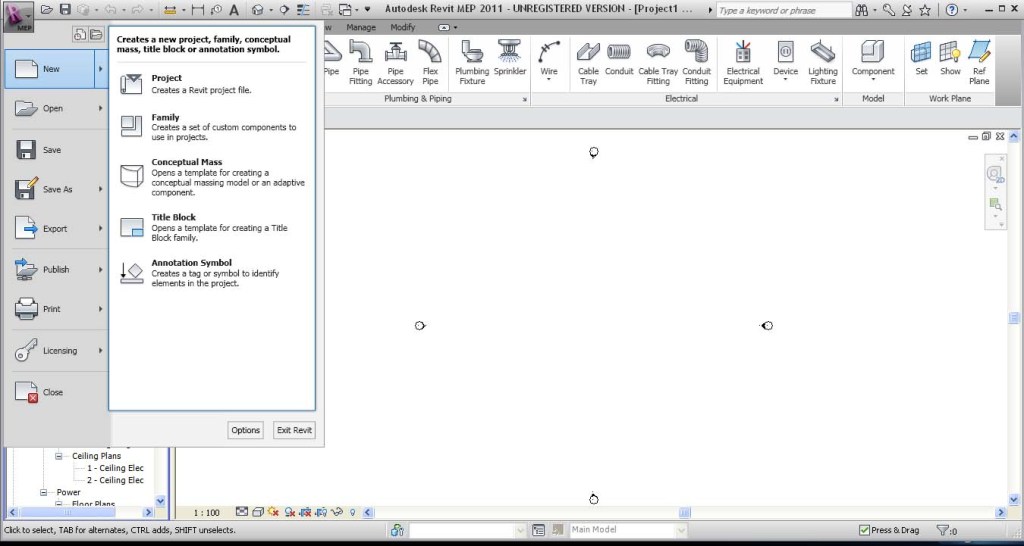Open the Export submenu
Image resolution: width=1024 pixels, height=546 pixels.
[56, 229]
